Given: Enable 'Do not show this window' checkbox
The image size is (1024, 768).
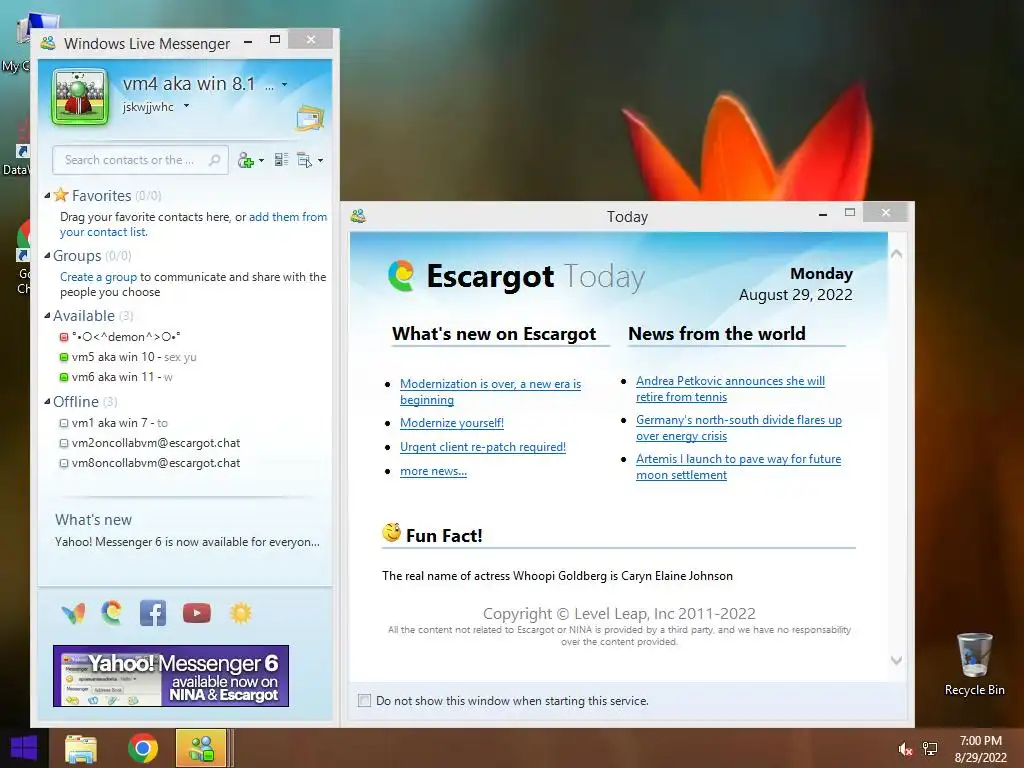Looking at the screenshot, I should pyautogui.click(x=364, y=701).
